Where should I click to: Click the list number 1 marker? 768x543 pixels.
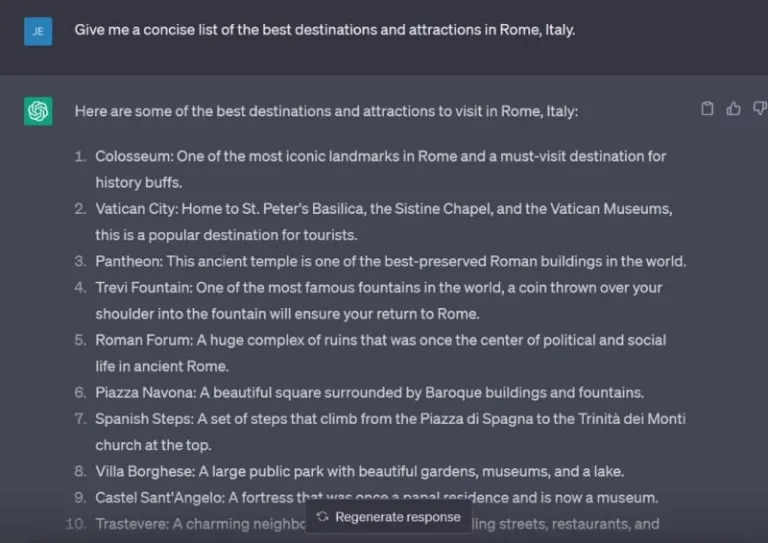point(80,157)
